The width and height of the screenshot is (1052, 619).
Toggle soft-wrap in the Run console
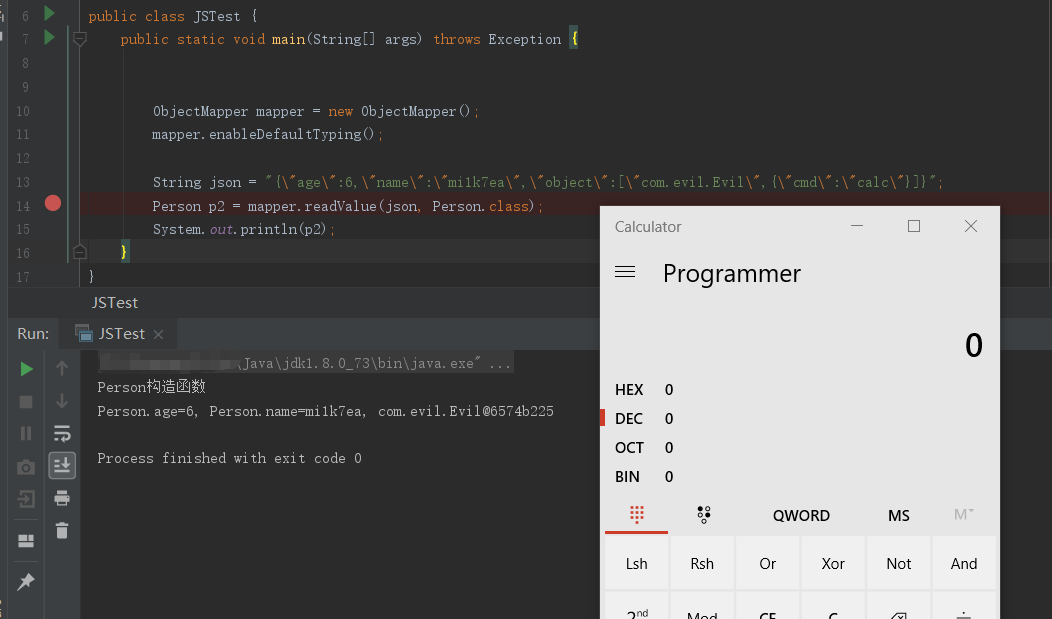(62, 433)
